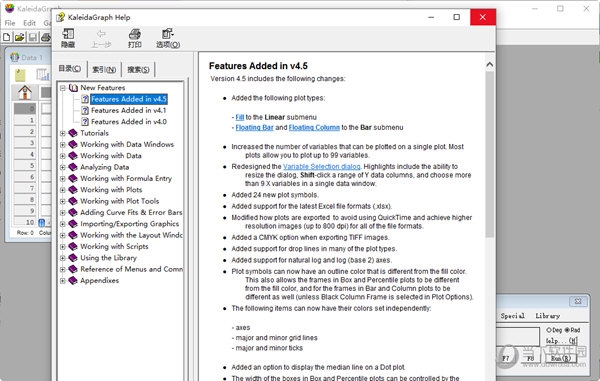This screenshot has height=381, width=600.
Task: Select the Rad radio button
Action: coord(567,330)
